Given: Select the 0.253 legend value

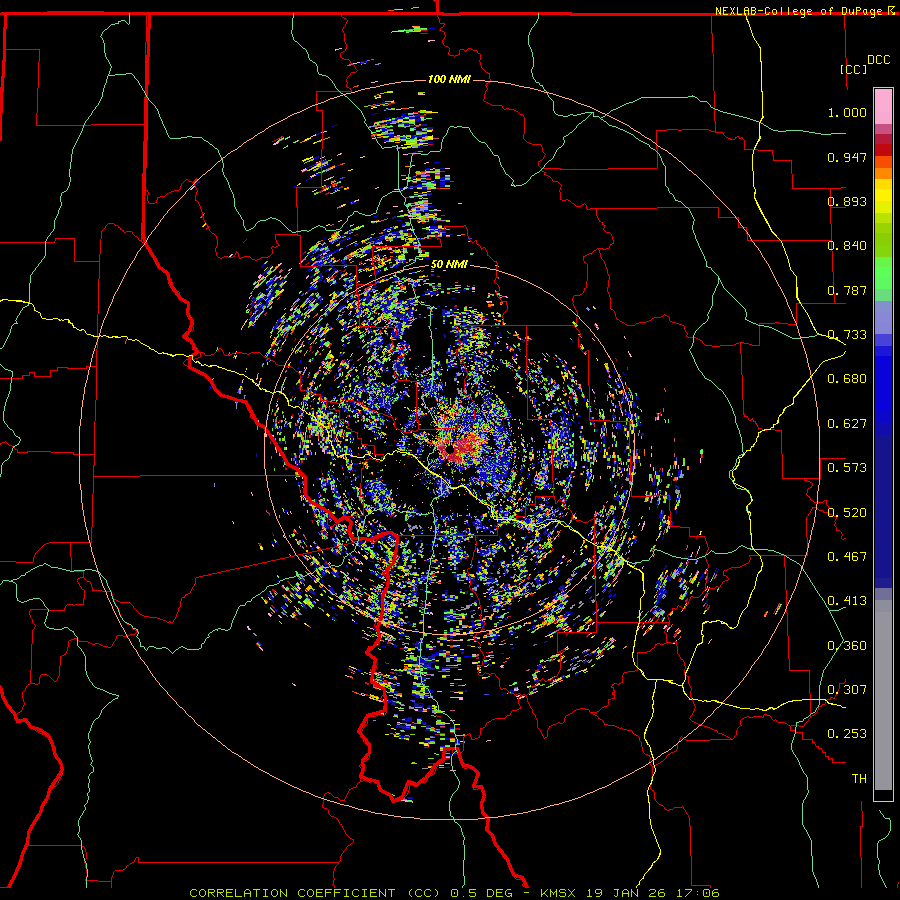Looking at the screenshot, I should 847,734.
